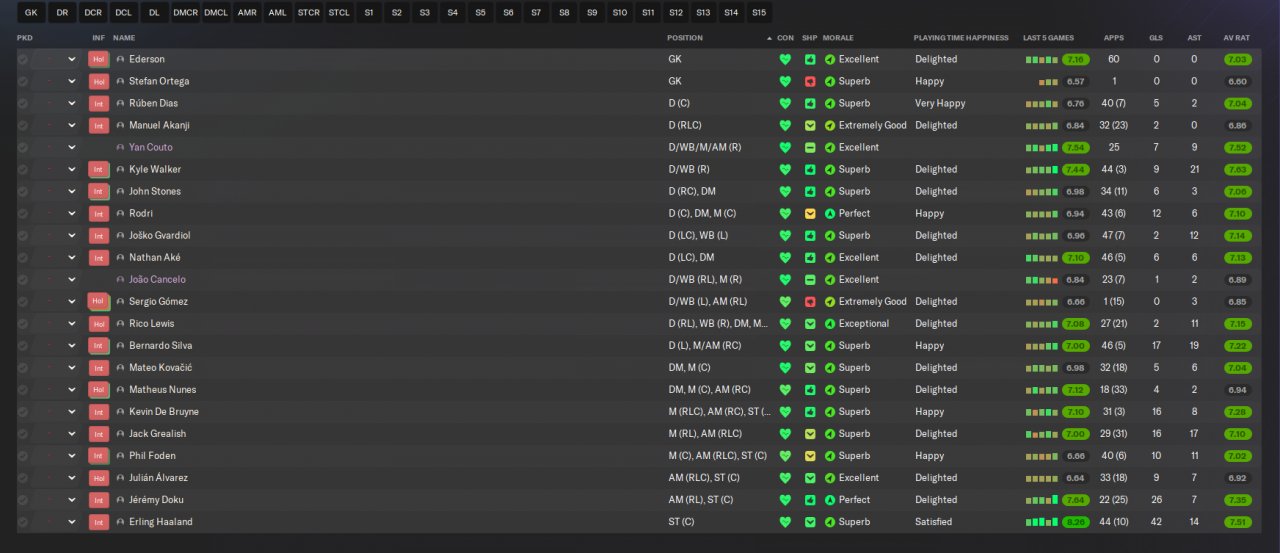Sort by the GLS column header
The height and width of the screenshot is (553, 1280).
pos(1156,38)
